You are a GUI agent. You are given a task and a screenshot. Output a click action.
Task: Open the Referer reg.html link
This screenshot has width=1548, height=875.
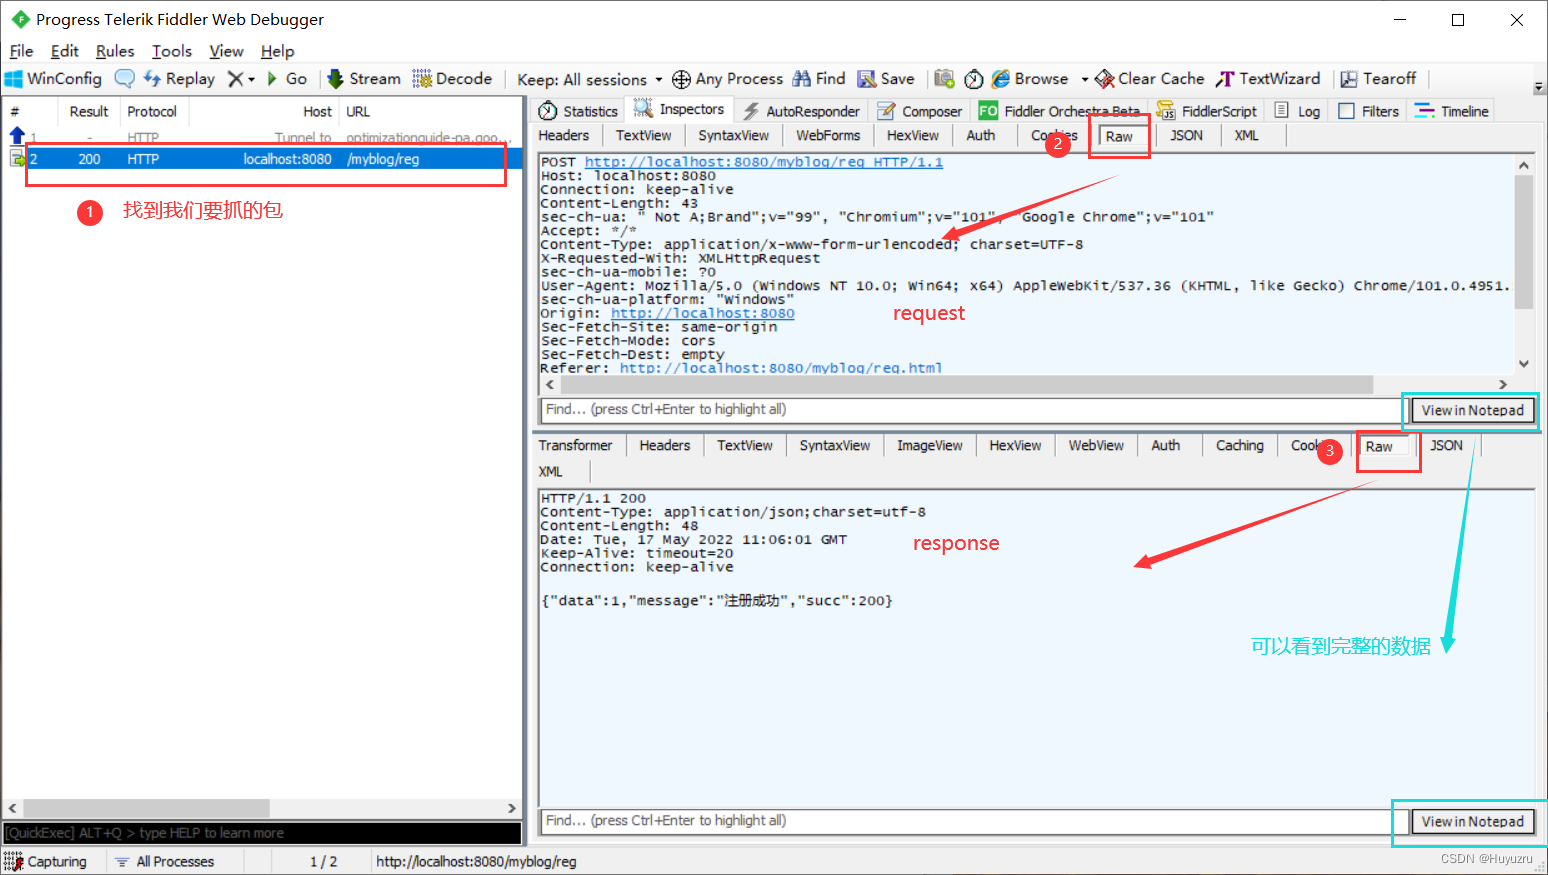point(781,368)
